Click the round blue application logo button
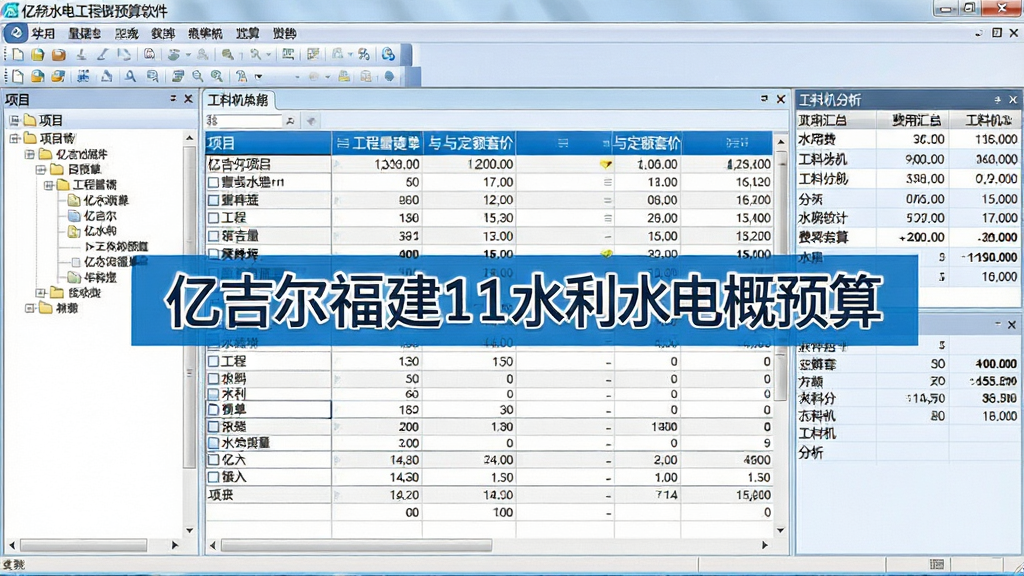The height and width of the screenshot is (576, 1024). pyautogui.click(x=16, y=33)
